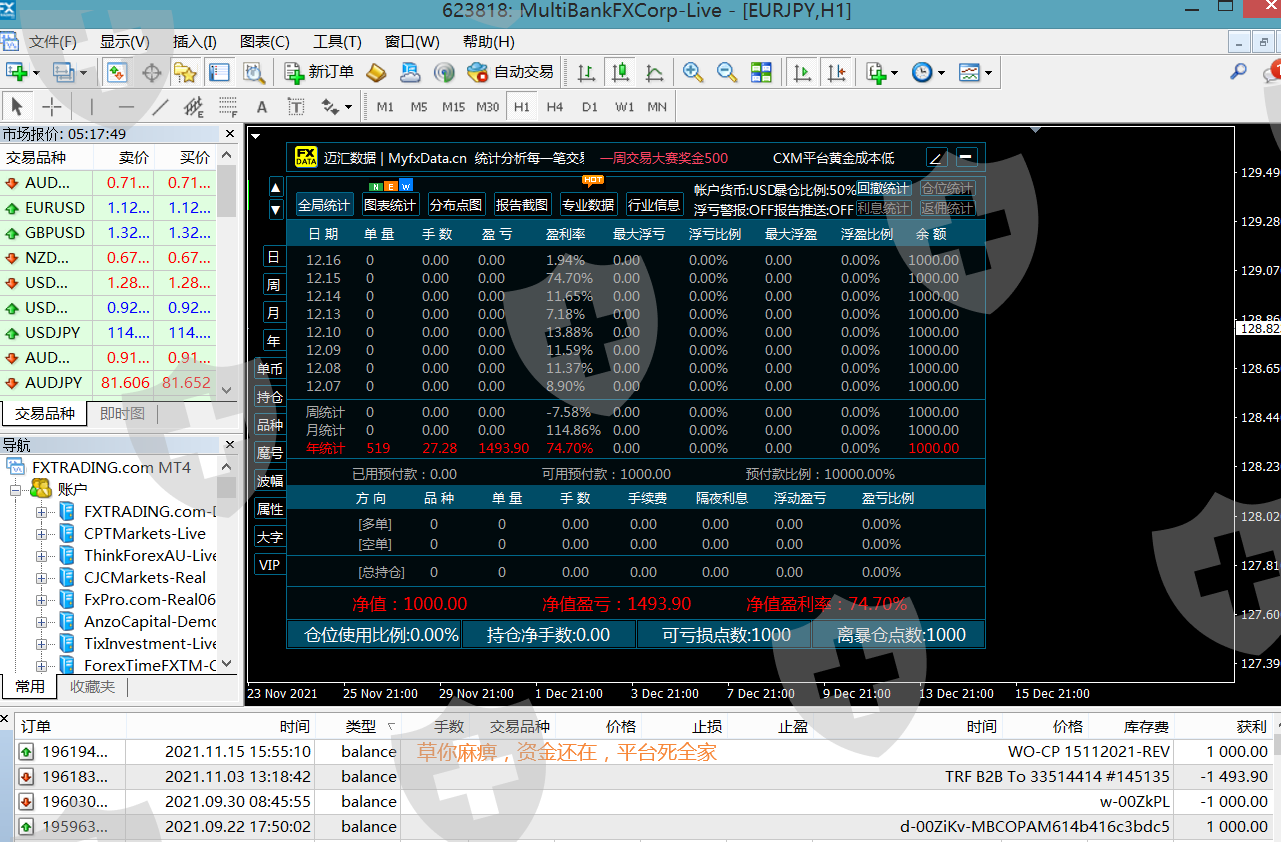1281x842 pixels.
Task: Click 图表统计 button in stats panel
Action: [390, 205]
